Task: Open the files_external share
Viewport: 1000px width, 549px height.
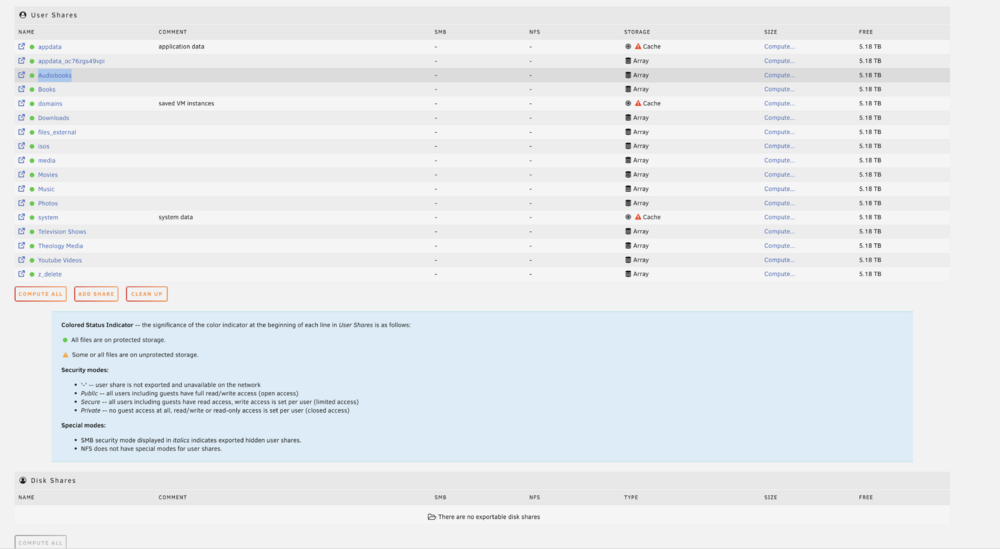Action: pos(57,132)
